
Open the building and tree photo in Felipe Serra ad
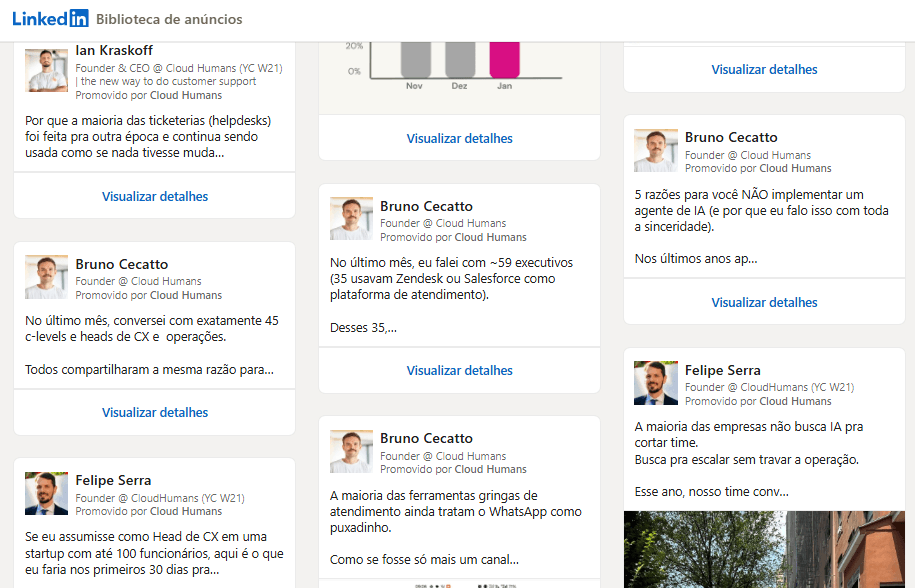pos(764,550)
